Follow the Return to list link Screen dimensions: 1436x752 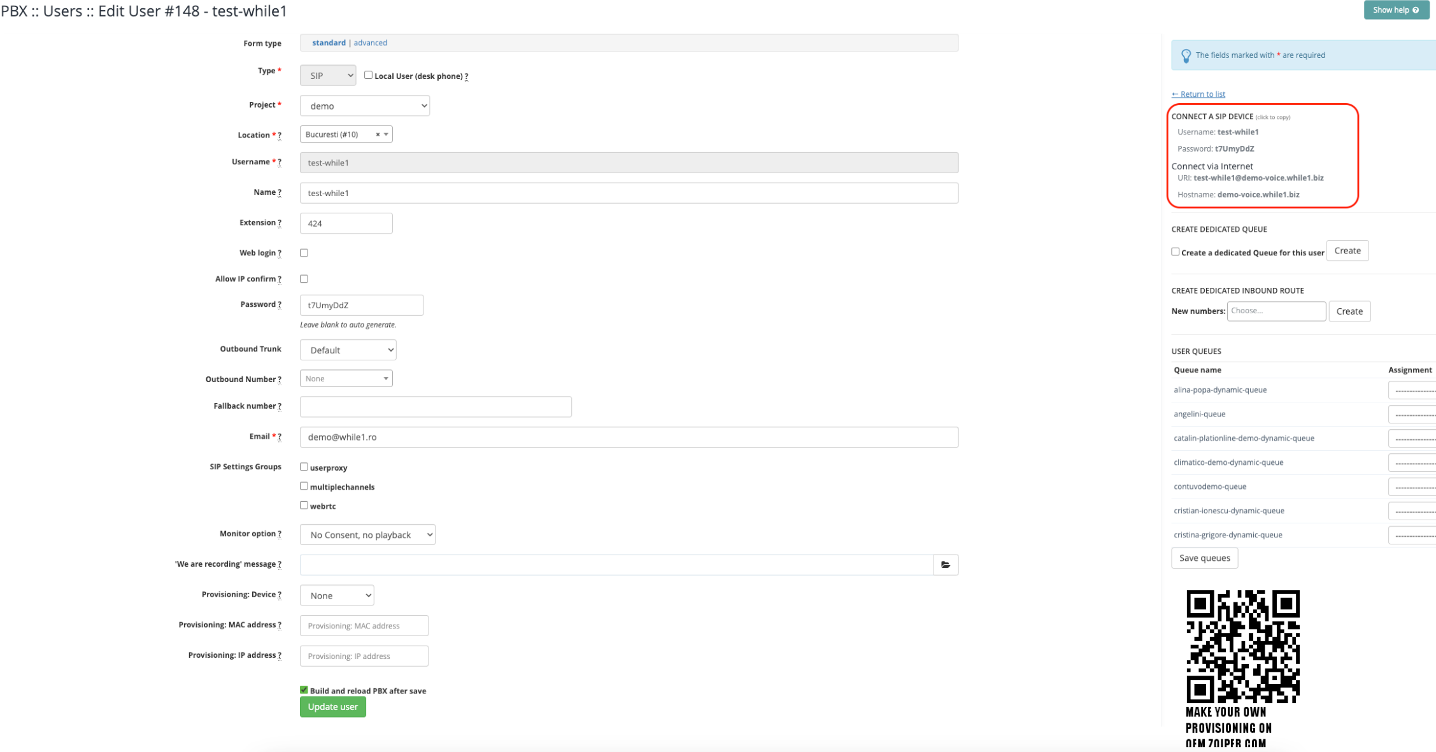pyautogui.click(x=1198, y=94)
